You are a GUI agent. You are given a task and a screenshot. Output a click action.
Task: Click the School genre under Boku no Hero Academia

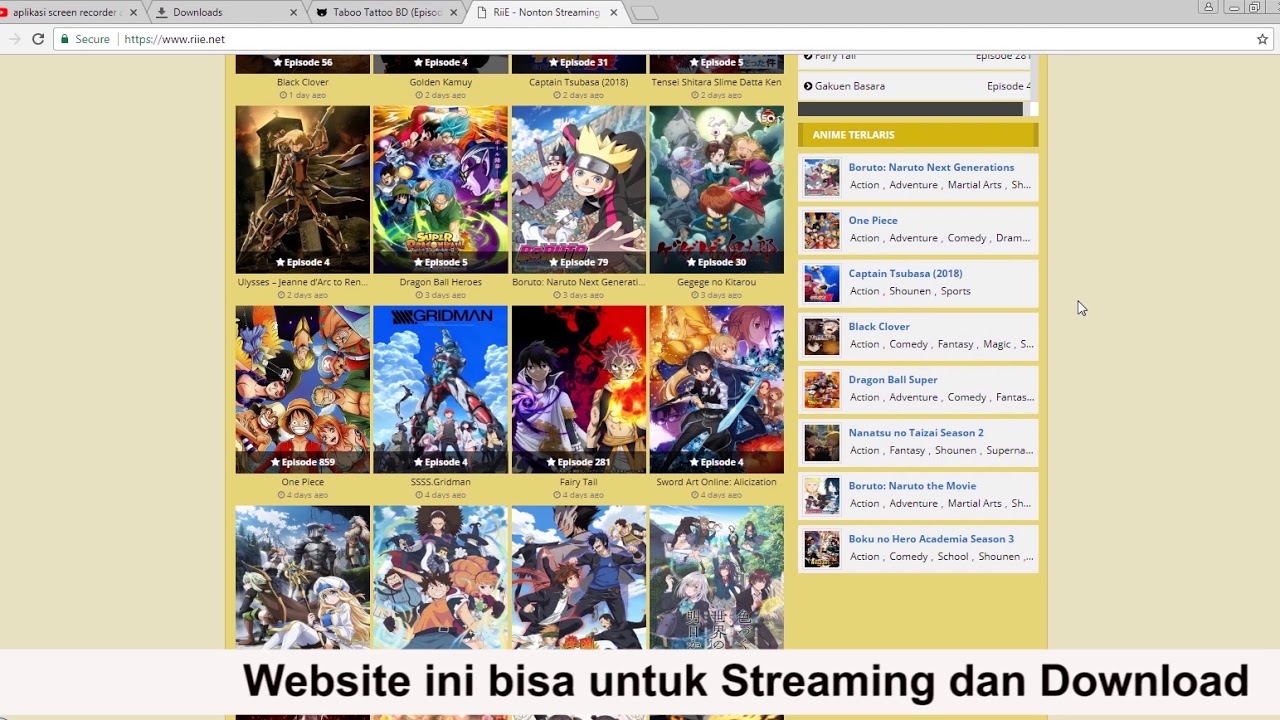point(953,556)
